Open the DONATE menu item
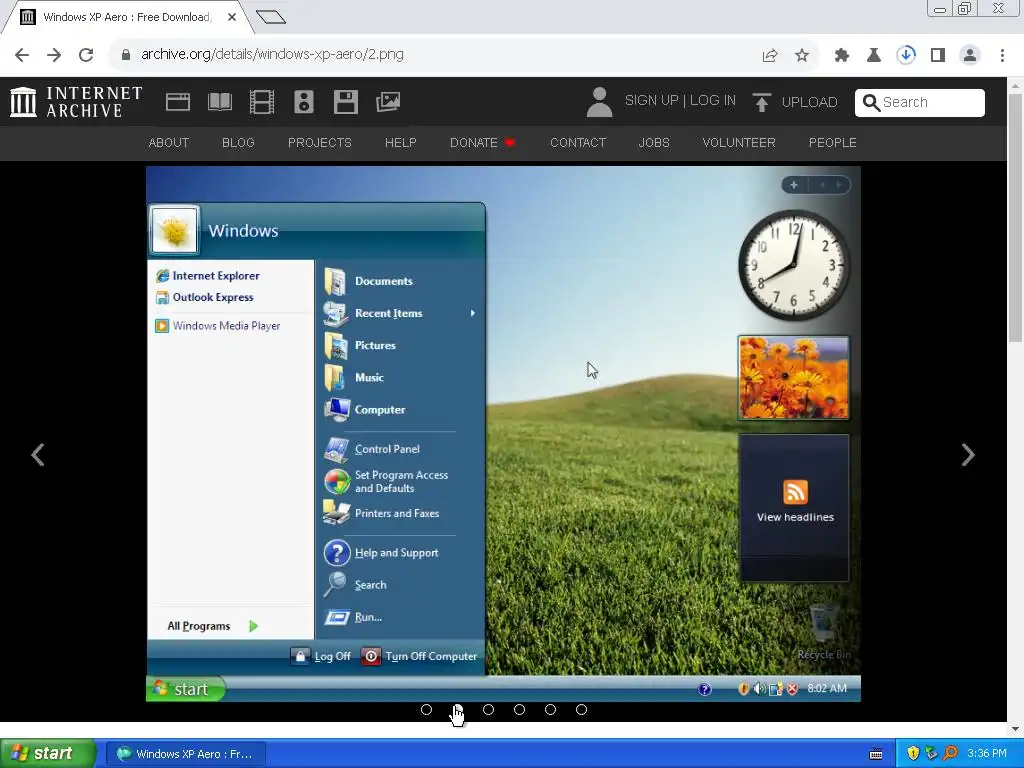1024x768 pixels. click(482, 142)
